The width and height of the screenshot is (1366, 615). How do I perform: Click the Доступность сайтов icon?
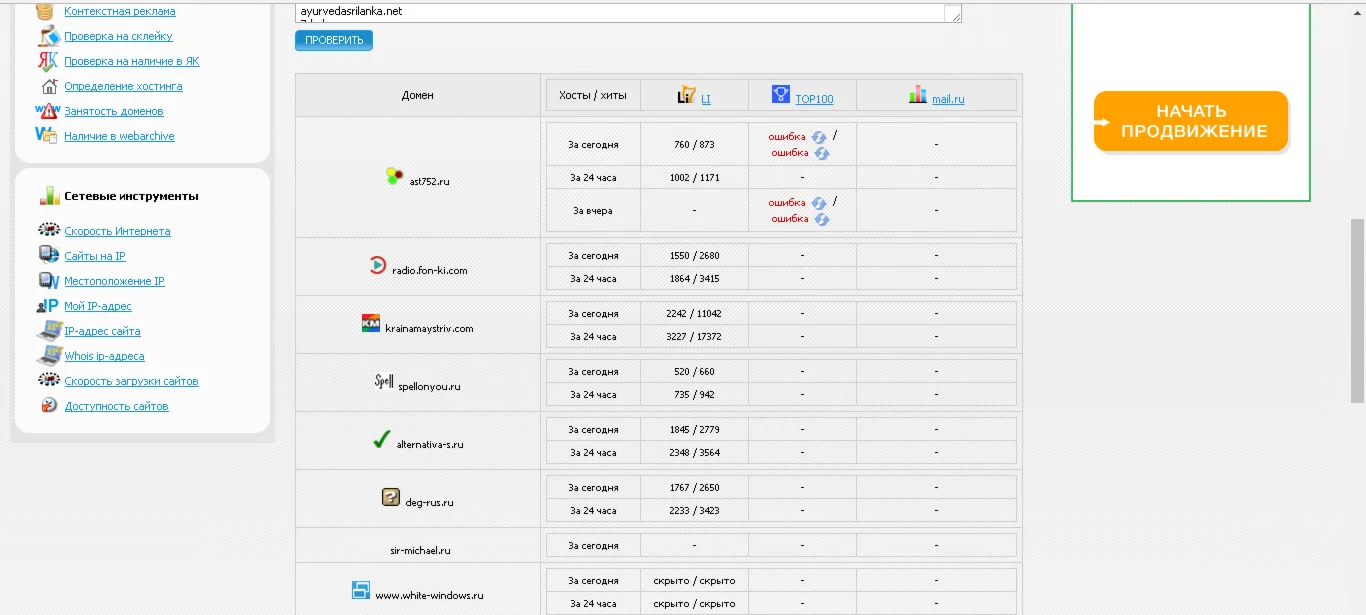point(49,405)
